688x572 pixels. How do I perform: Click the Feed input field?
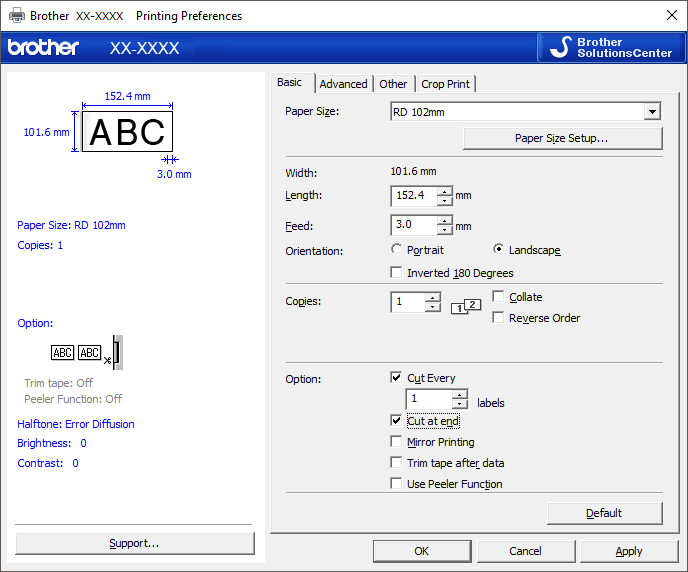click(414, 225)
